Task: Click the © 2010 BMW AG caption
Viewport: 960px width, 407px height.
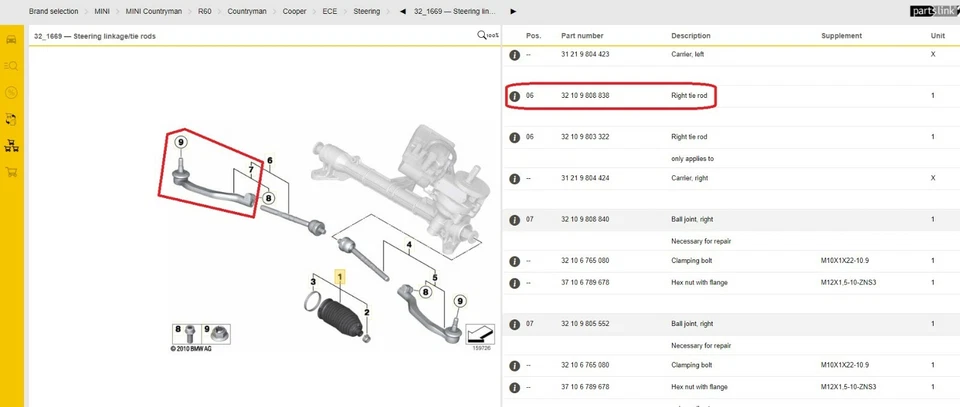Action: (191, 349)
